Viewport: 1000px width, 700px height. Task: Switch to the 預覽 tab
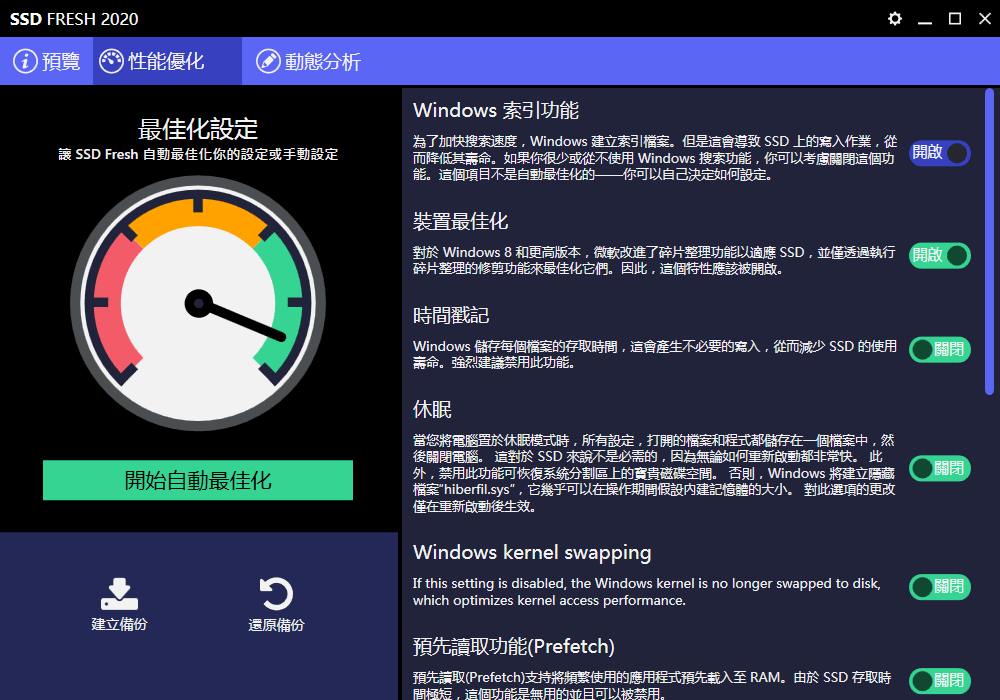point(47,62)
